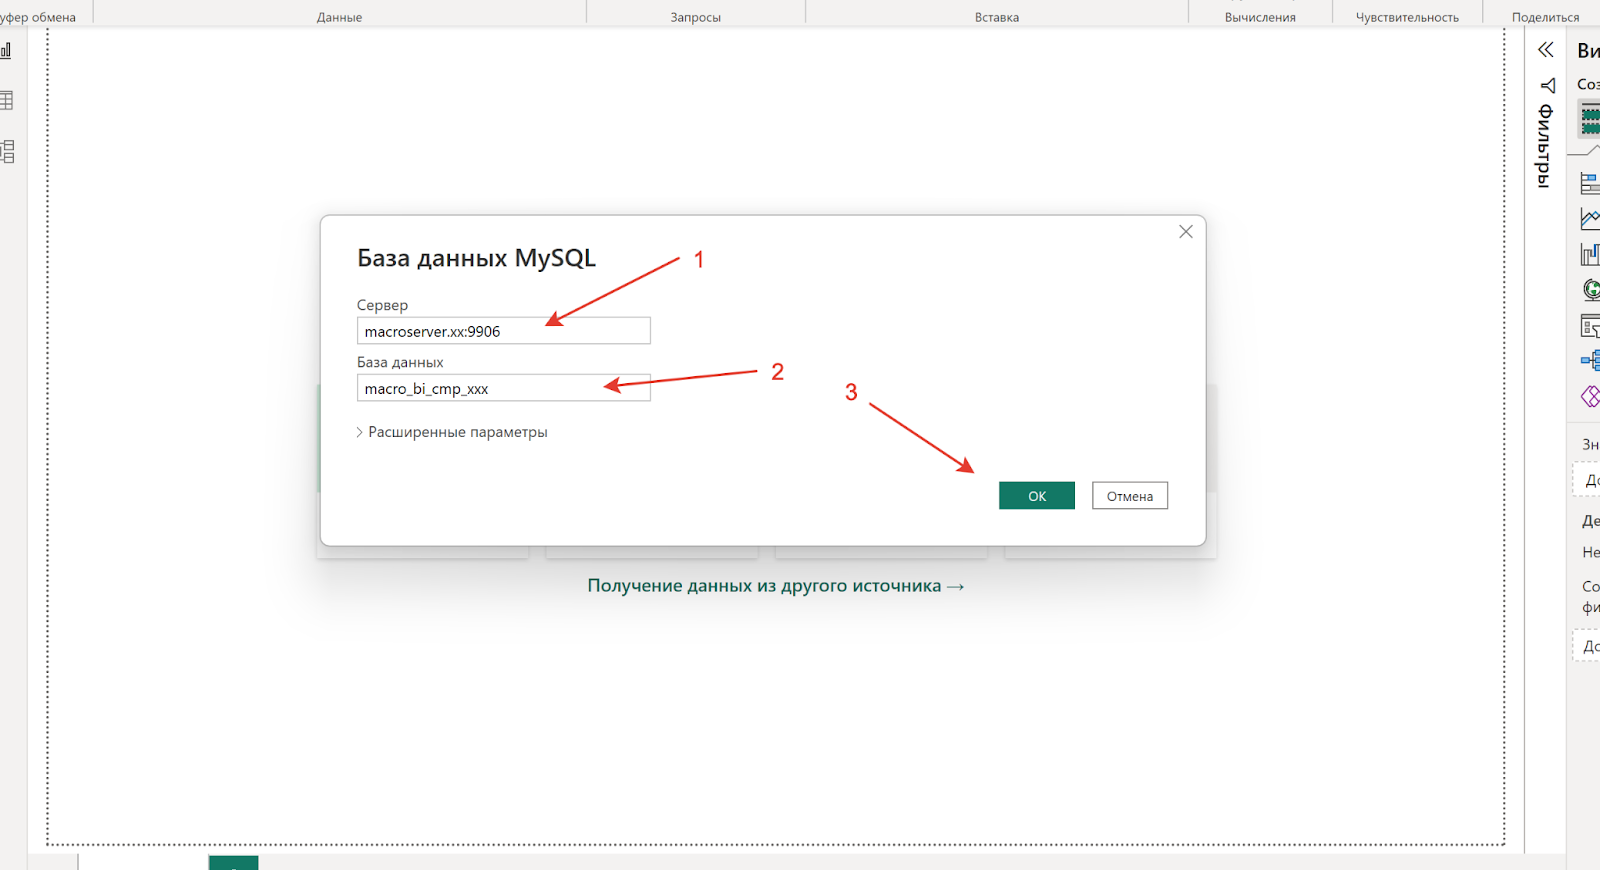Choose the decomposition tree visual icon
Viewport: 1600px width, 870px height.
pos(1590,360)
